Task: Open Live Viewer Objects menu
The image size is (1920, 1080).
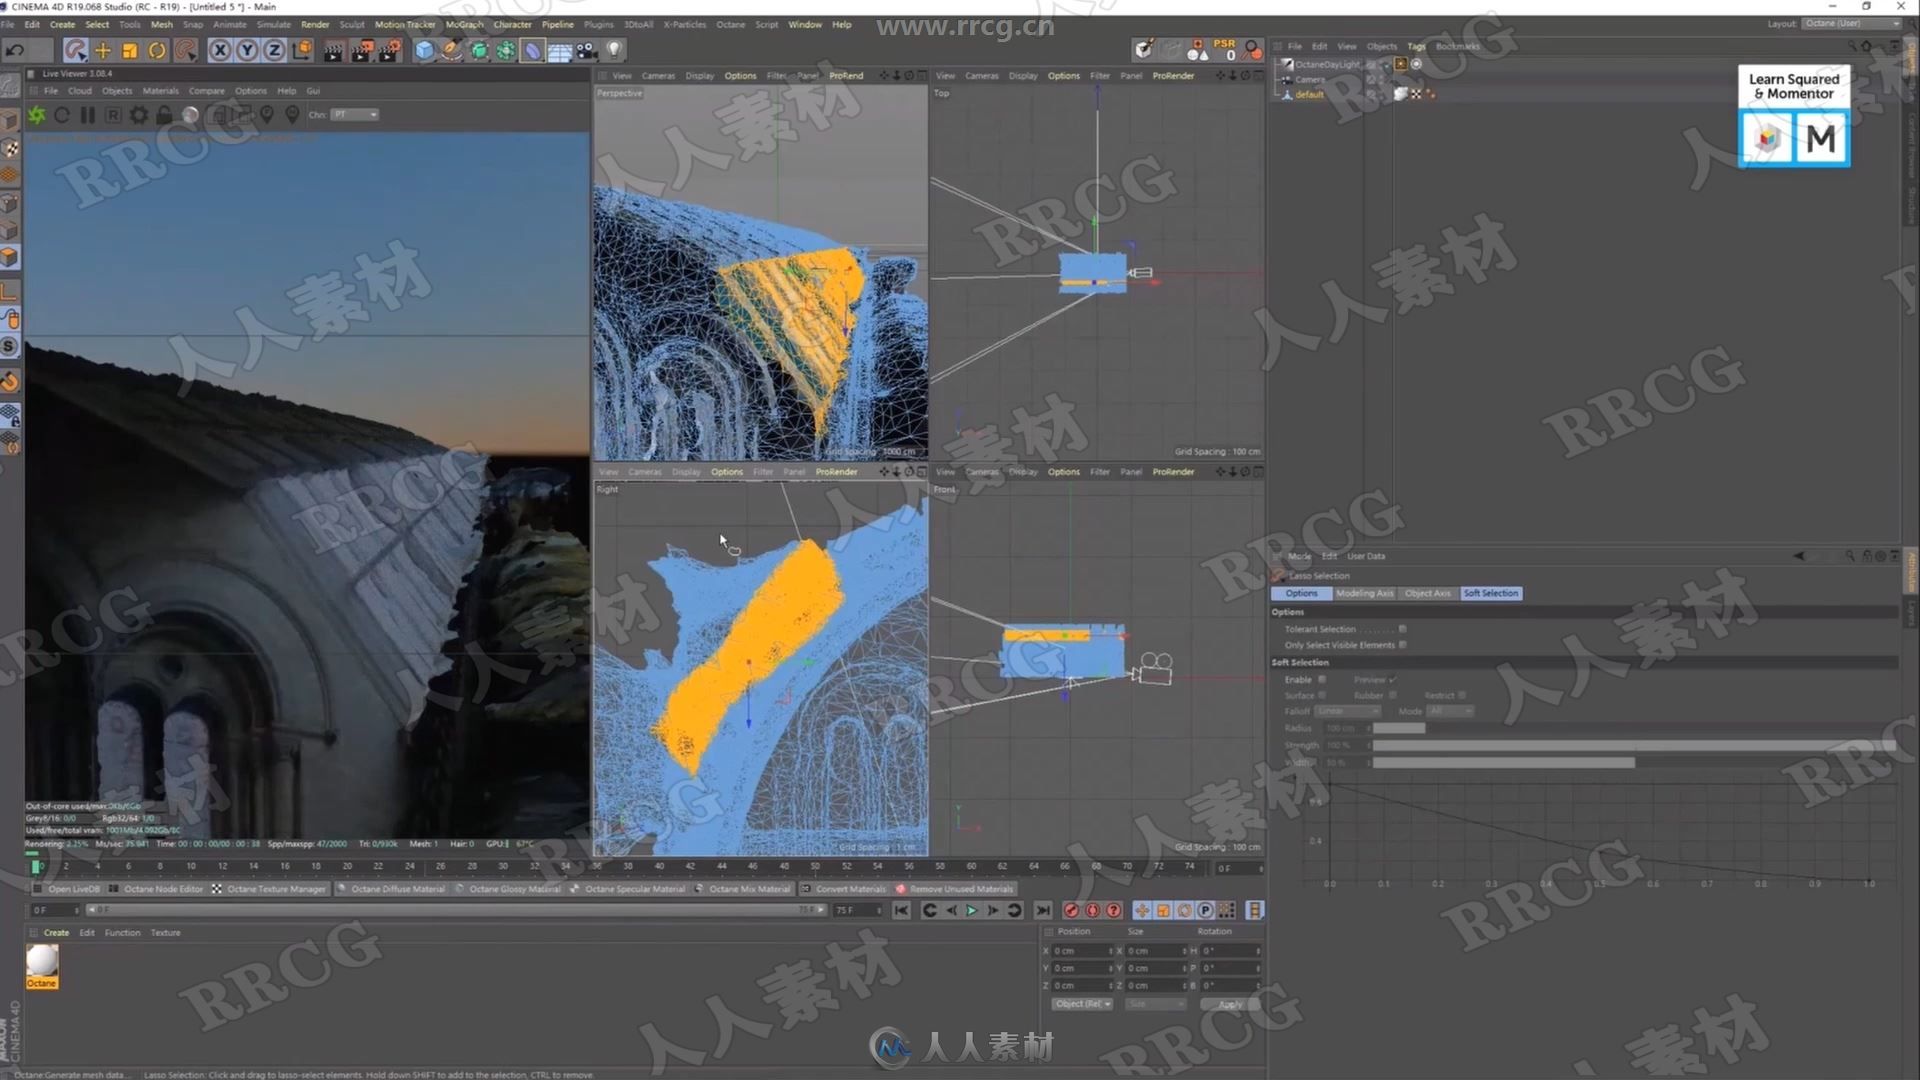Action: pyautogui.click(x=117, y=91)
